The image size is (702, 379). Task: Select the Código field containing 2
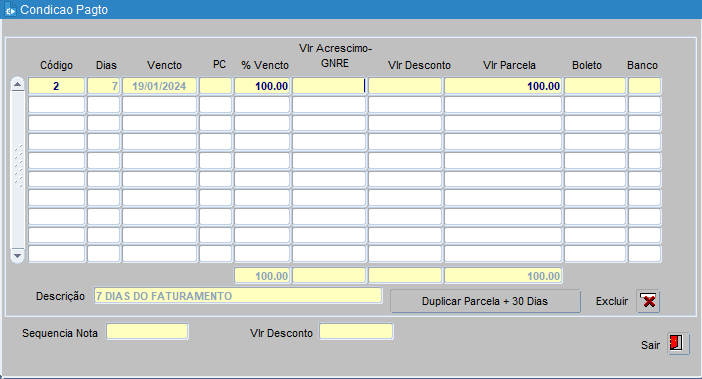pyautogui.click(x=56, y=86)
